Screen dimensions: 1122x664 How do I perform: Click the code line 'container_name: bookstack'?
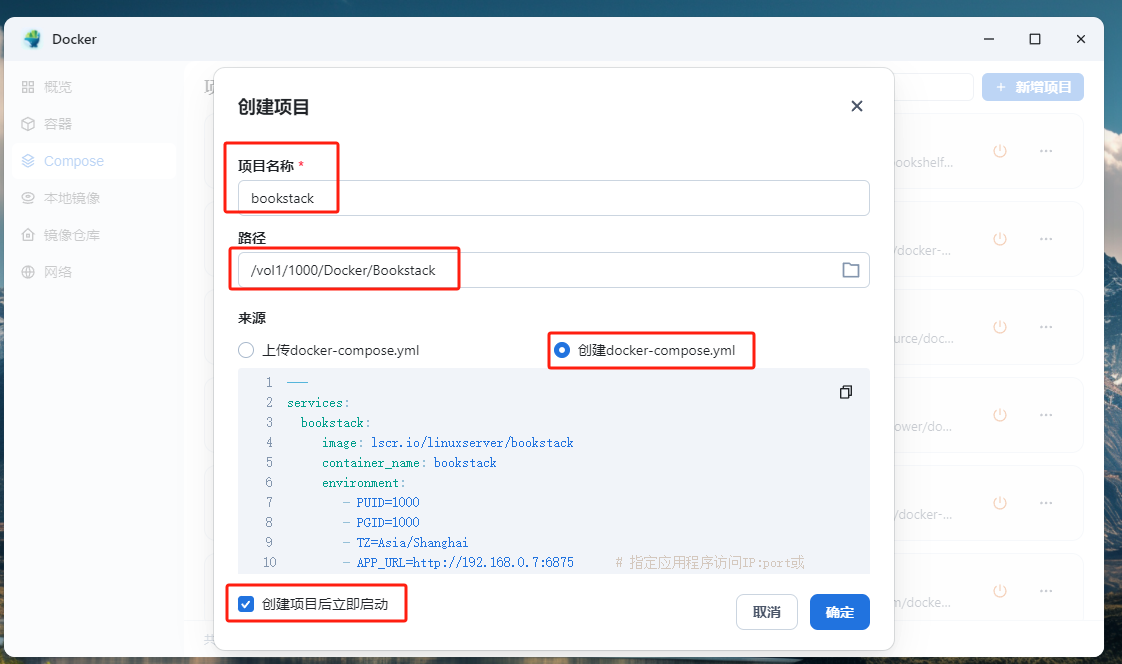409,463
